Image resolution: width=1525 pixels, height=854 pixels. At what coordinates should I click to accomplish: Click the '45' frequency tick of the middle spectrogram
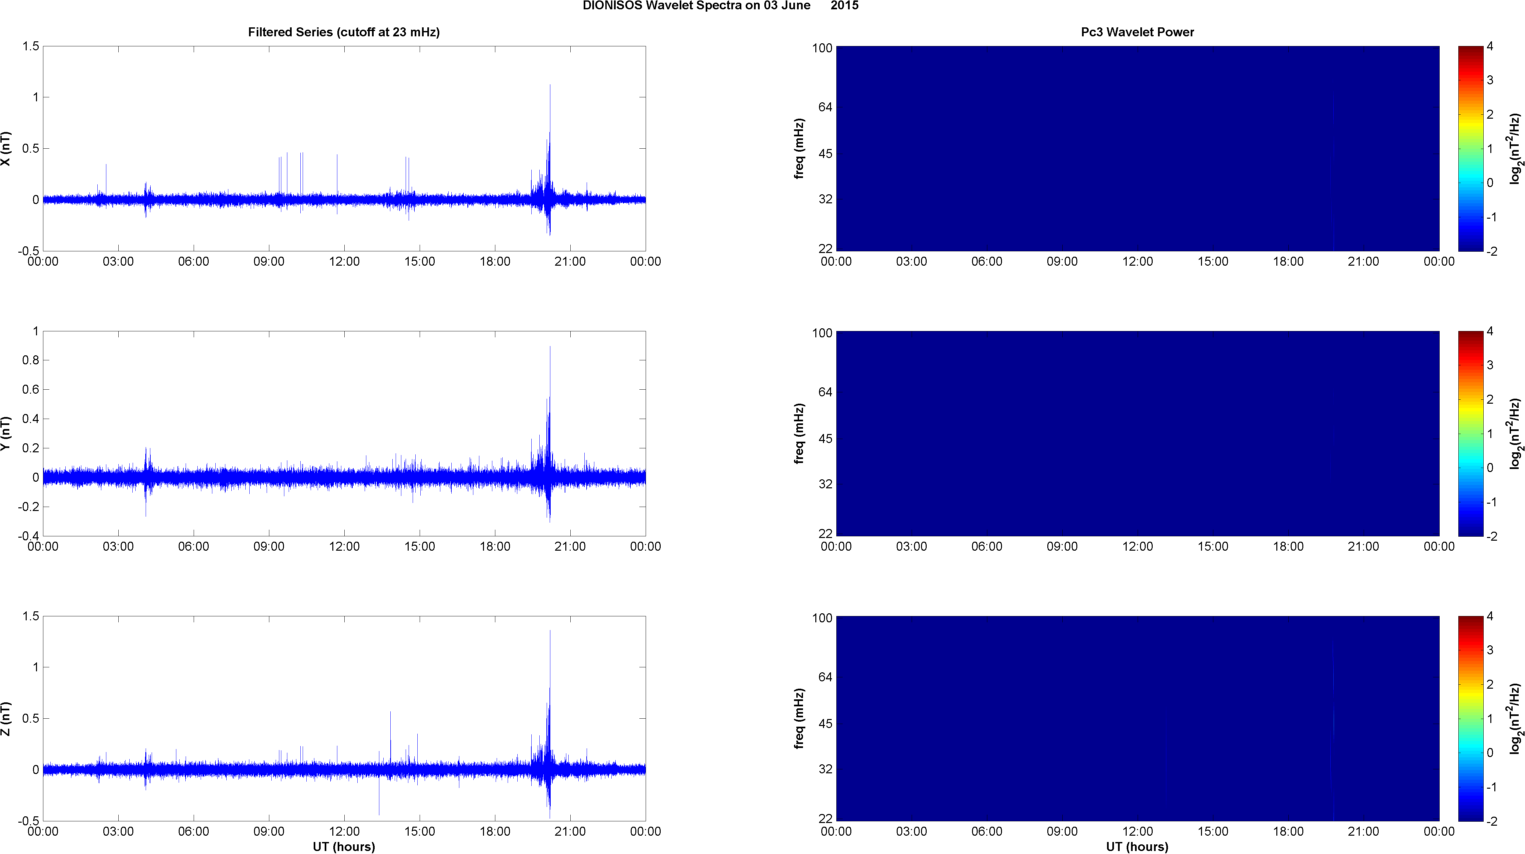coord(825,439)
